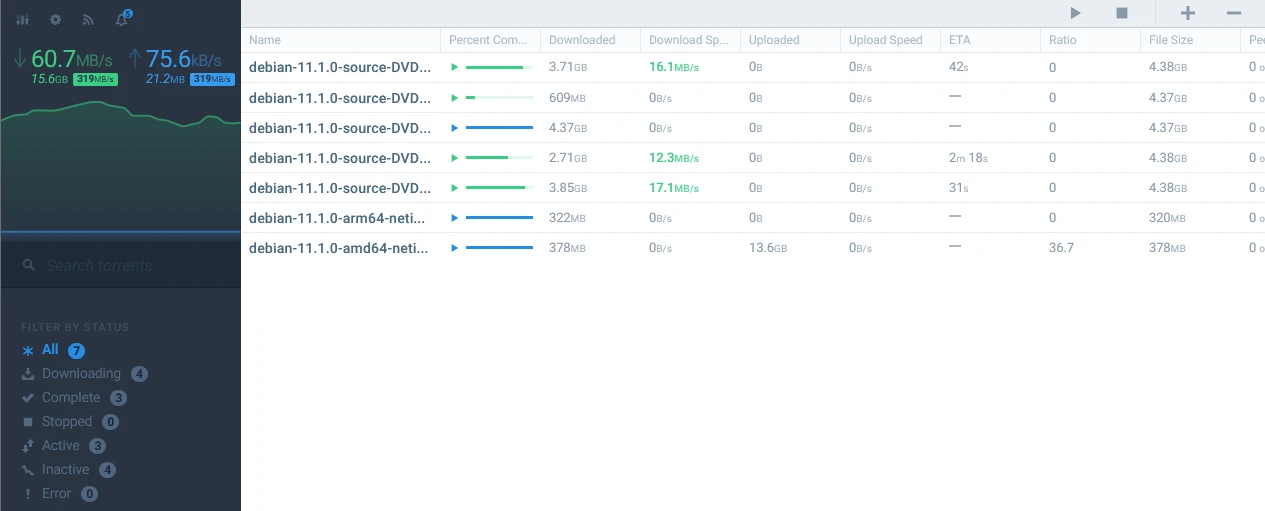1265x511 pixels.
Task: Sort by the File Size column header
Action: pyautogui.click(x=1190, y=40)
